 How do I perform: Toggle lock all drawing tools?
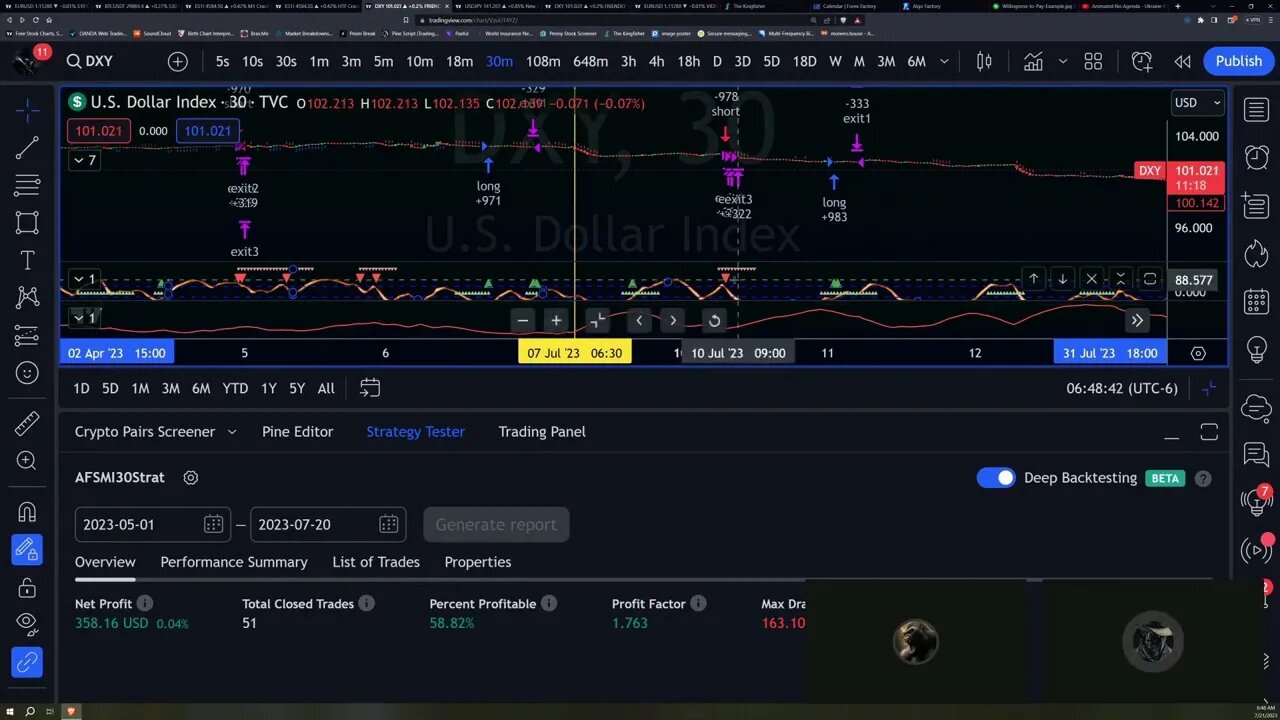point(27,587)
